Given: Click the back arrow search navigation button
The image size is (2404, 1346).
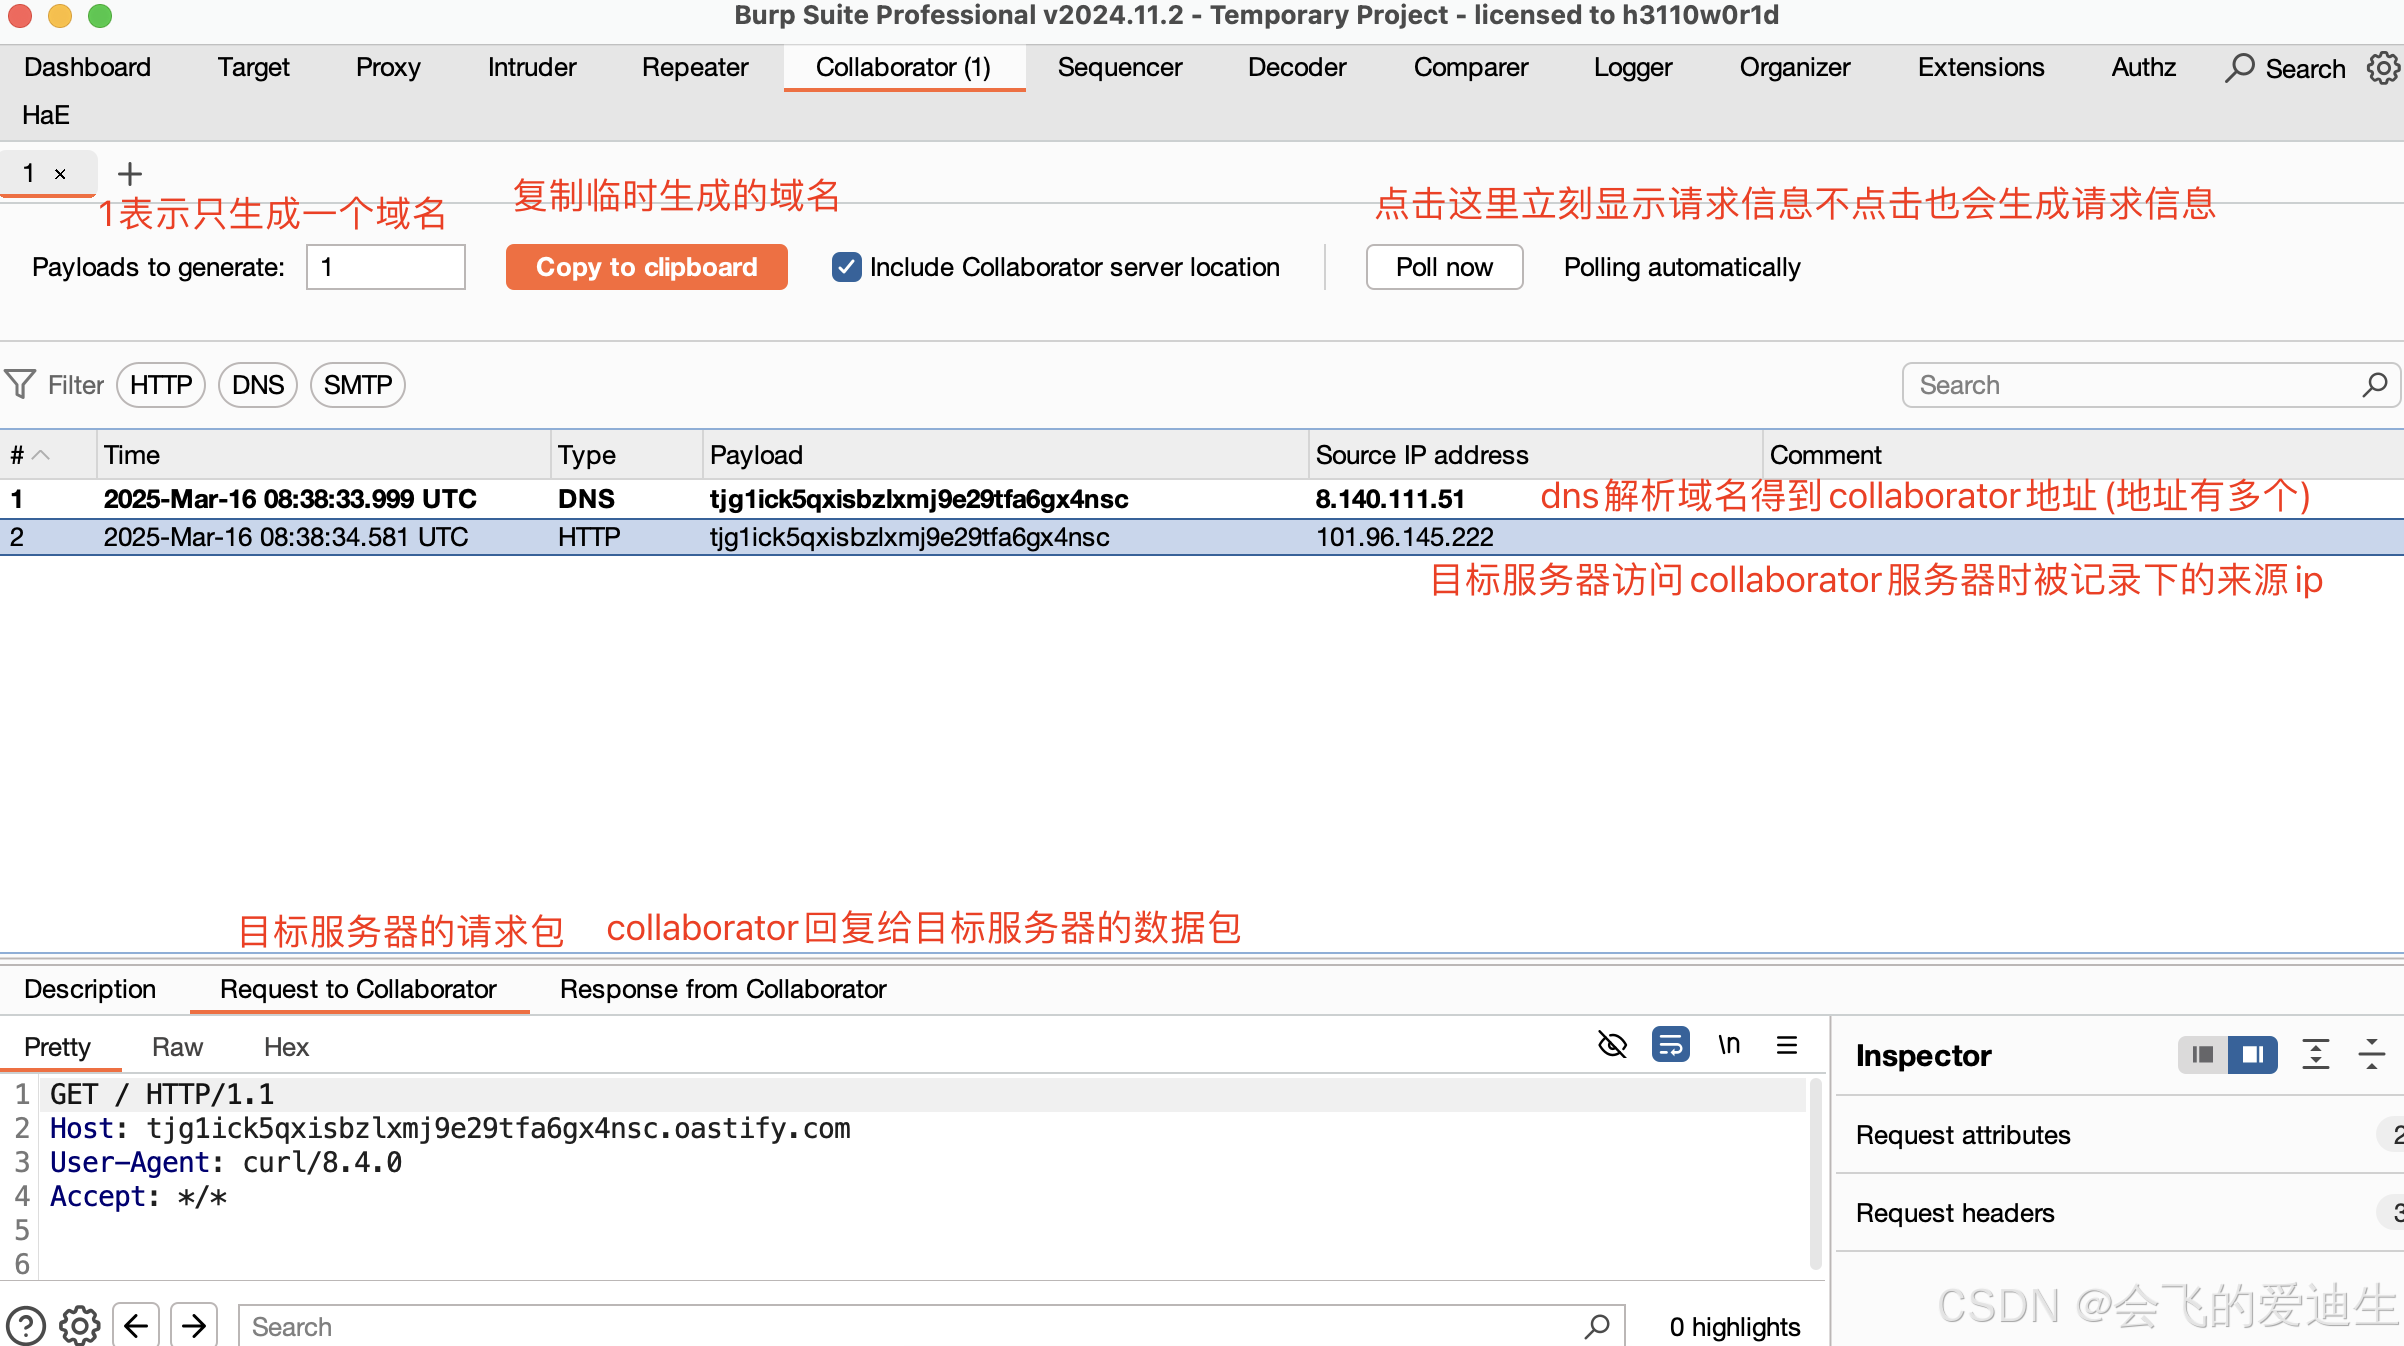Looking at the screenshot, I should point(136,1326).
